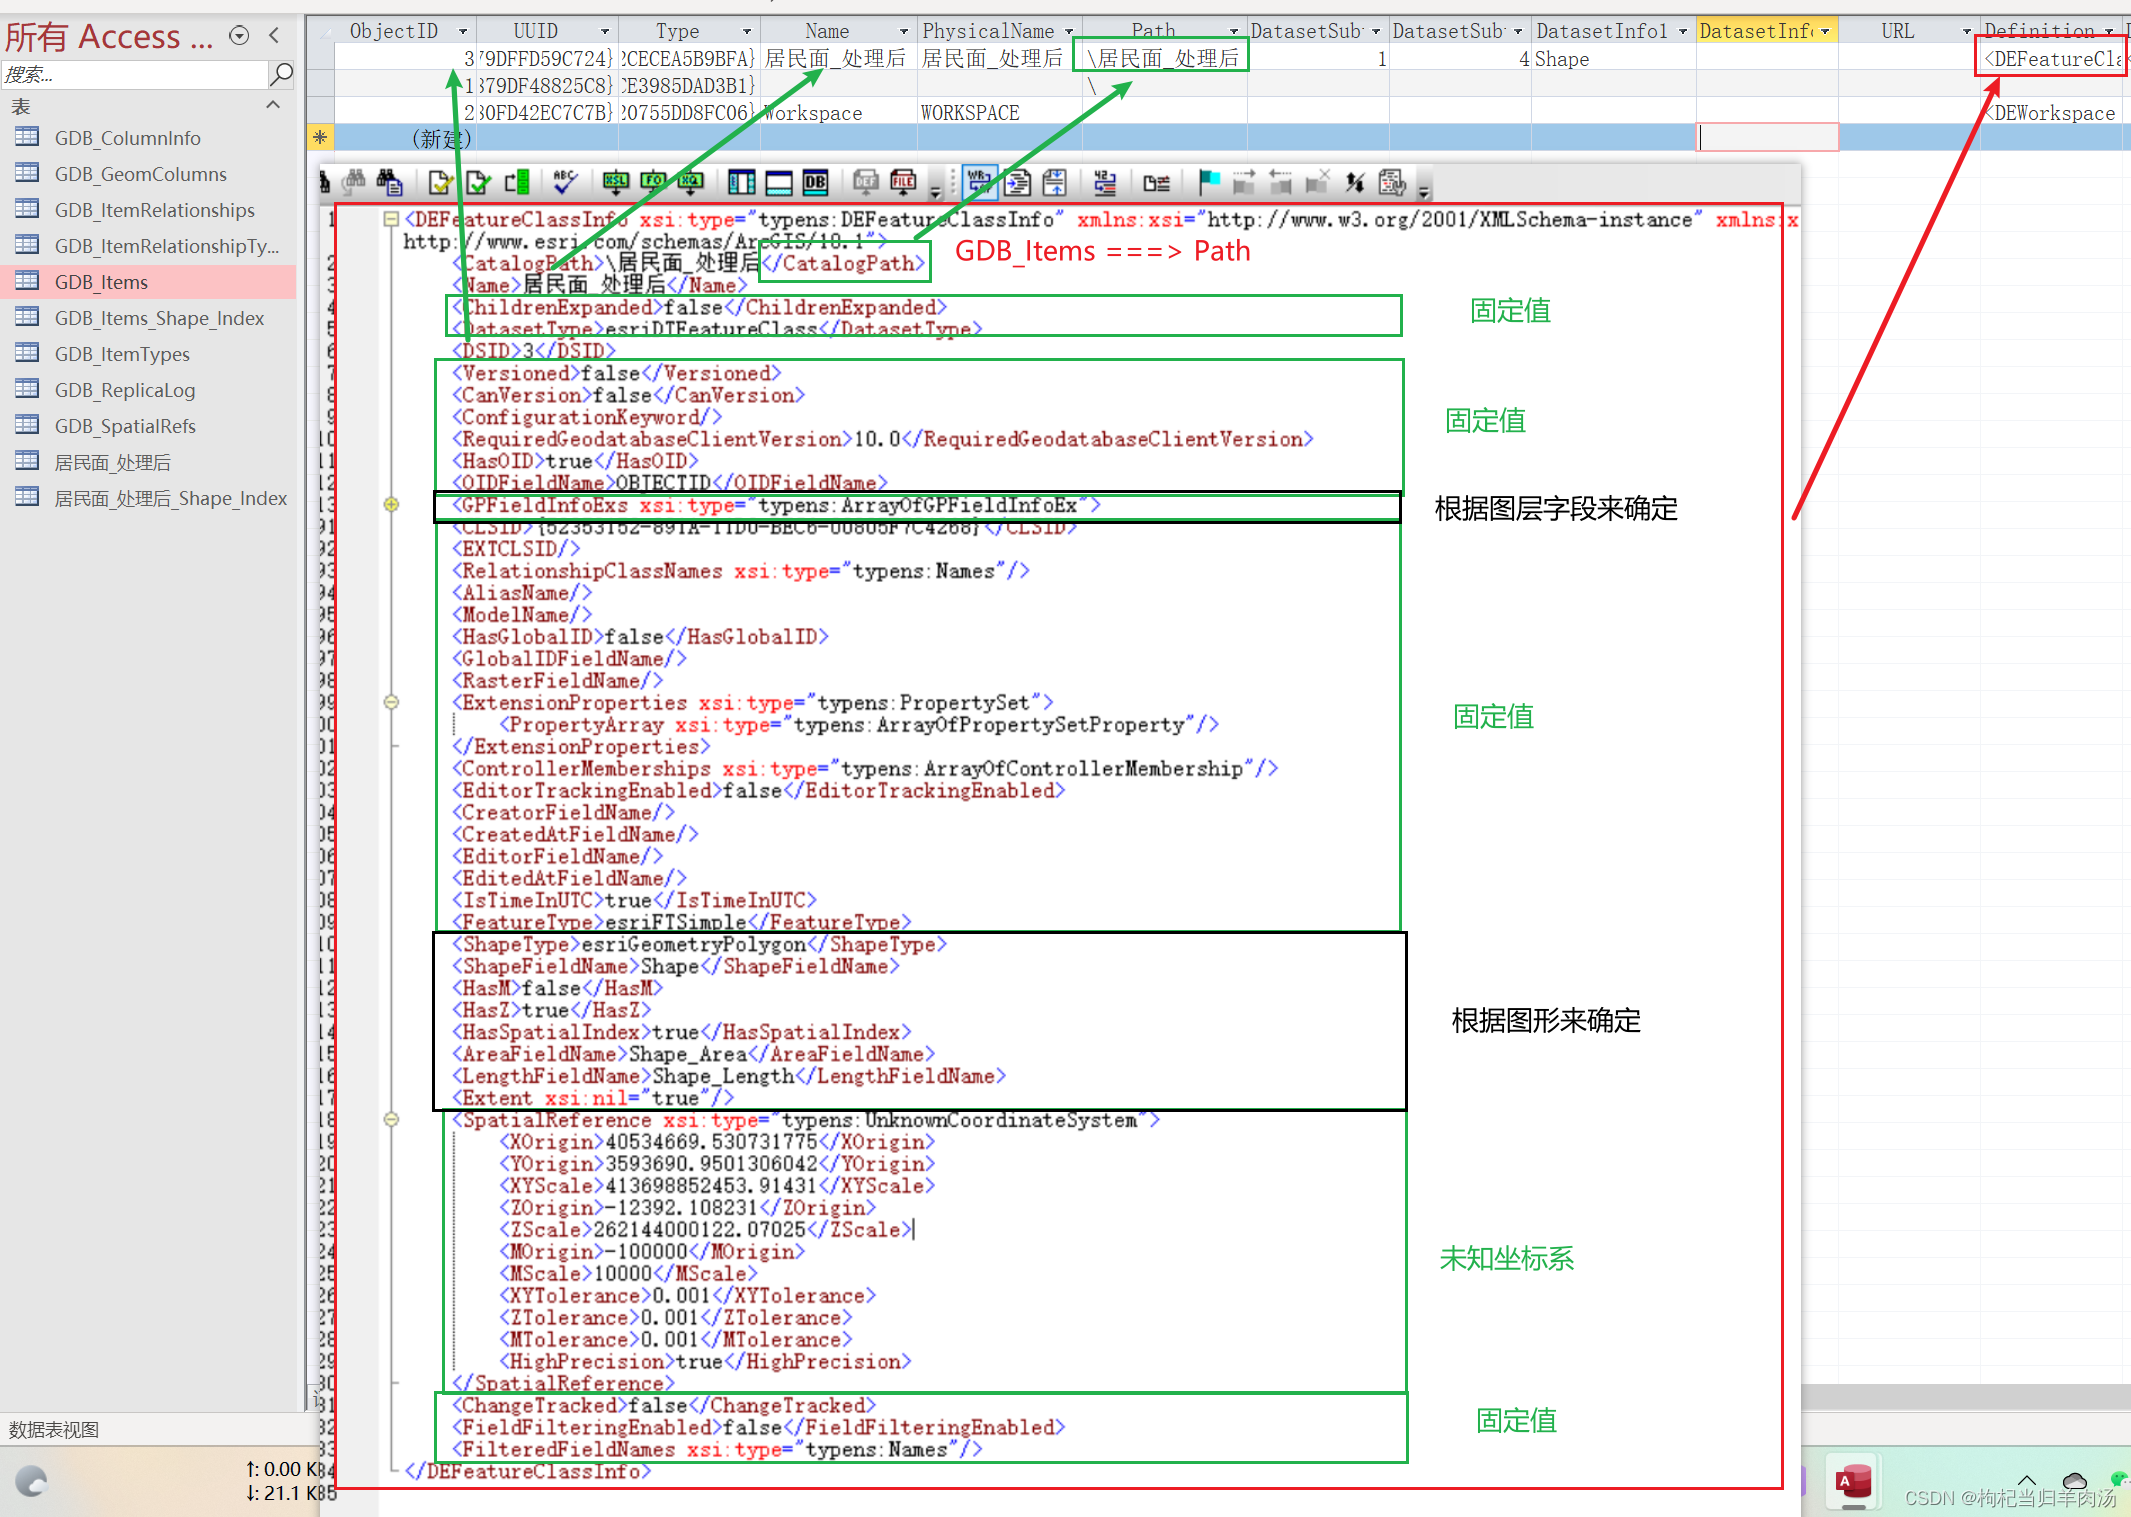Open the DB database view icon
This screenshot has height=1517, width=2131.
coord(813,182)
